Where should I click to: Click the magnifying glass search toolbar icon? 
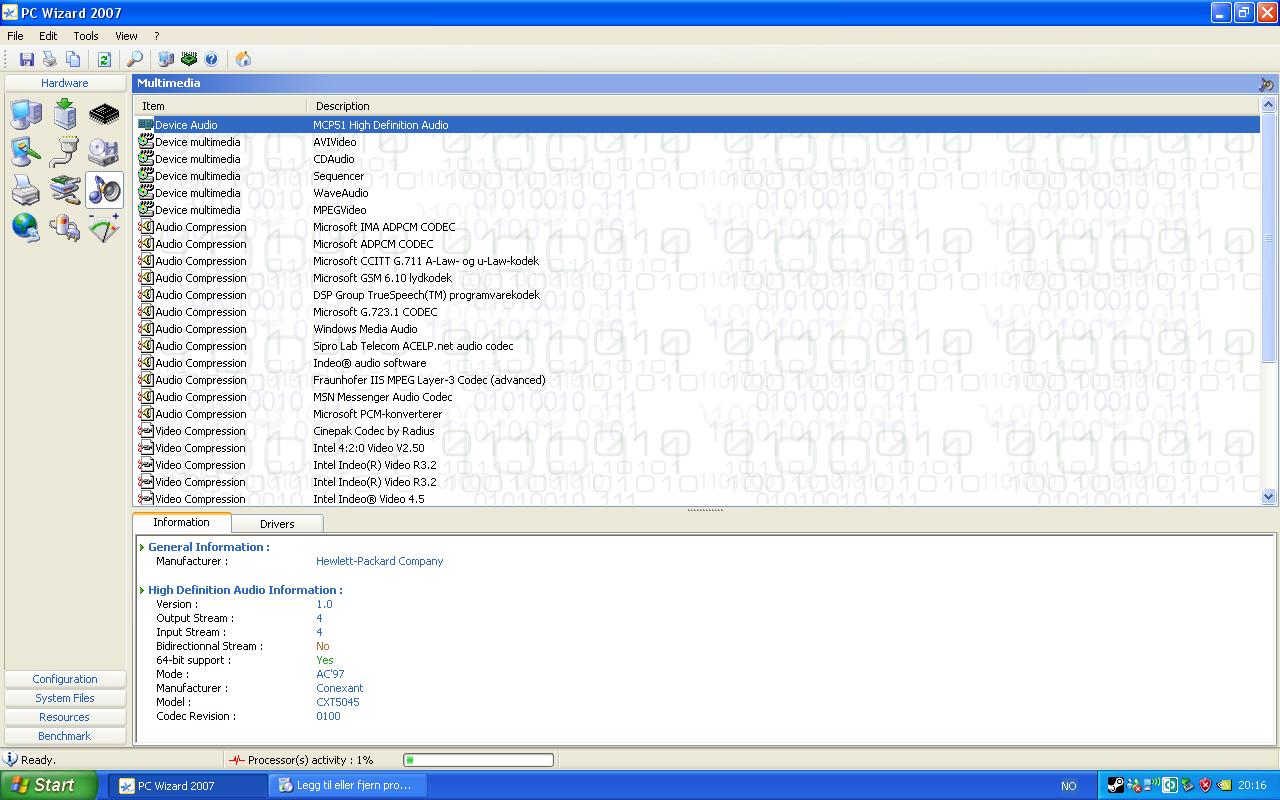(x=135, y=59)
